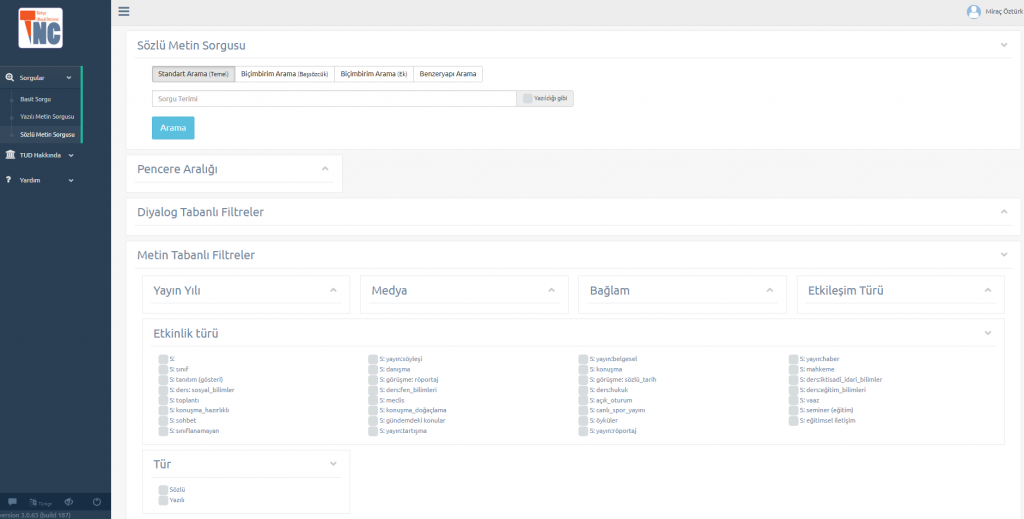This screenshot has width=1024, height=519.
Task: Open the Yazılı Metin Sorgusu menu item
Action: (47, 117)
